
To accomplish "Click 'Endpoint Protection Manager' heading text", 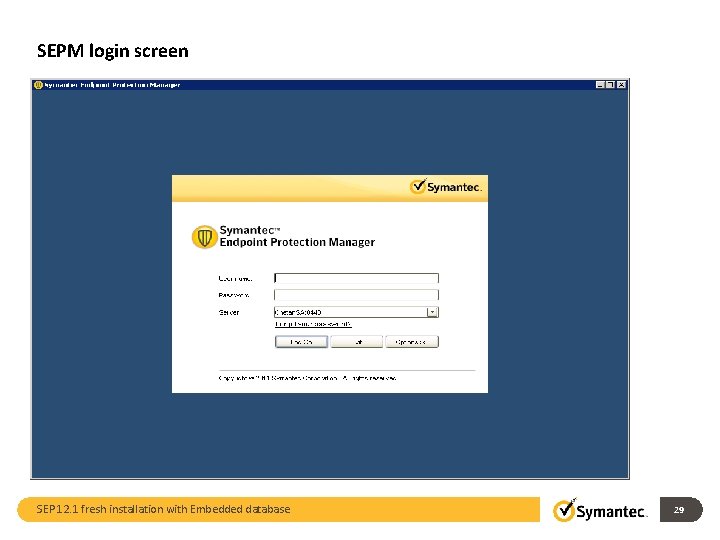I will click(x=297, y=242).
